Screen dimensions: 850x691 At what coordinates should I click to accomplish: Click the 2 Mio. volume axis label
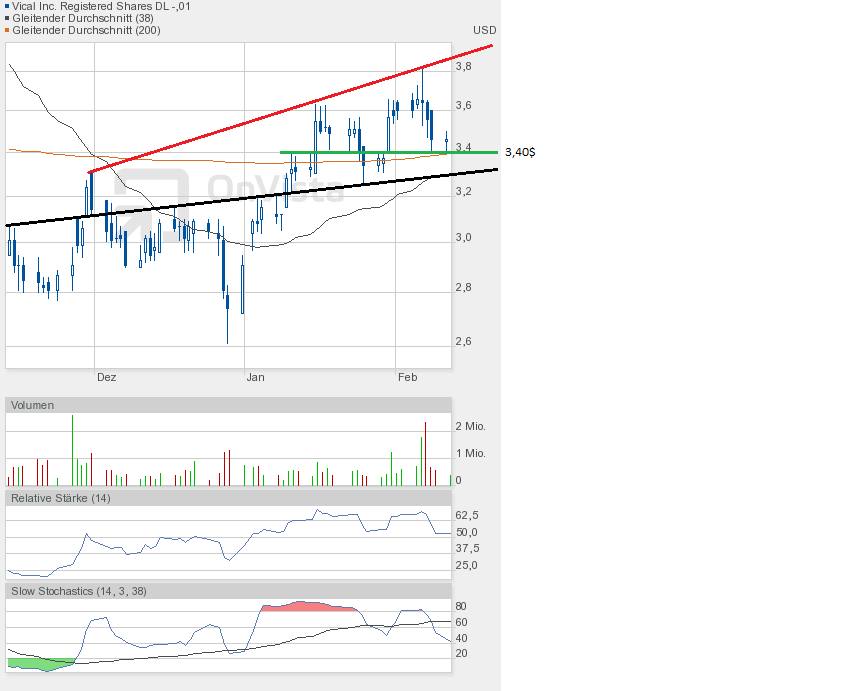[470, 426]
